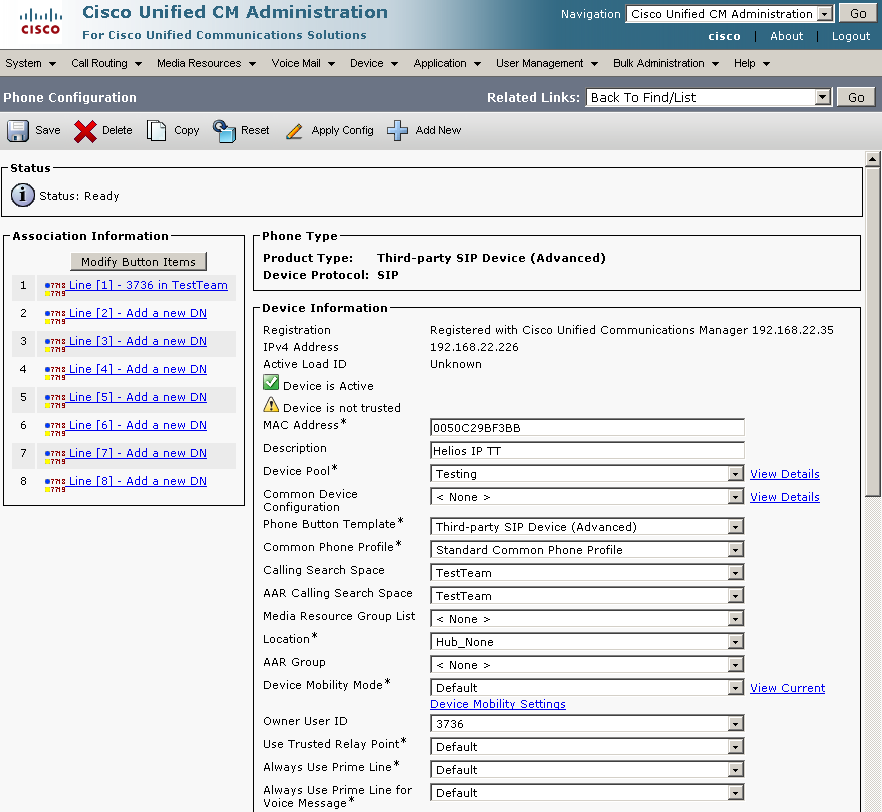Open the Device Pool dropdown
The height and width of the screenshot is (812, 882).
pyautogui.click(x=736, y=474)
